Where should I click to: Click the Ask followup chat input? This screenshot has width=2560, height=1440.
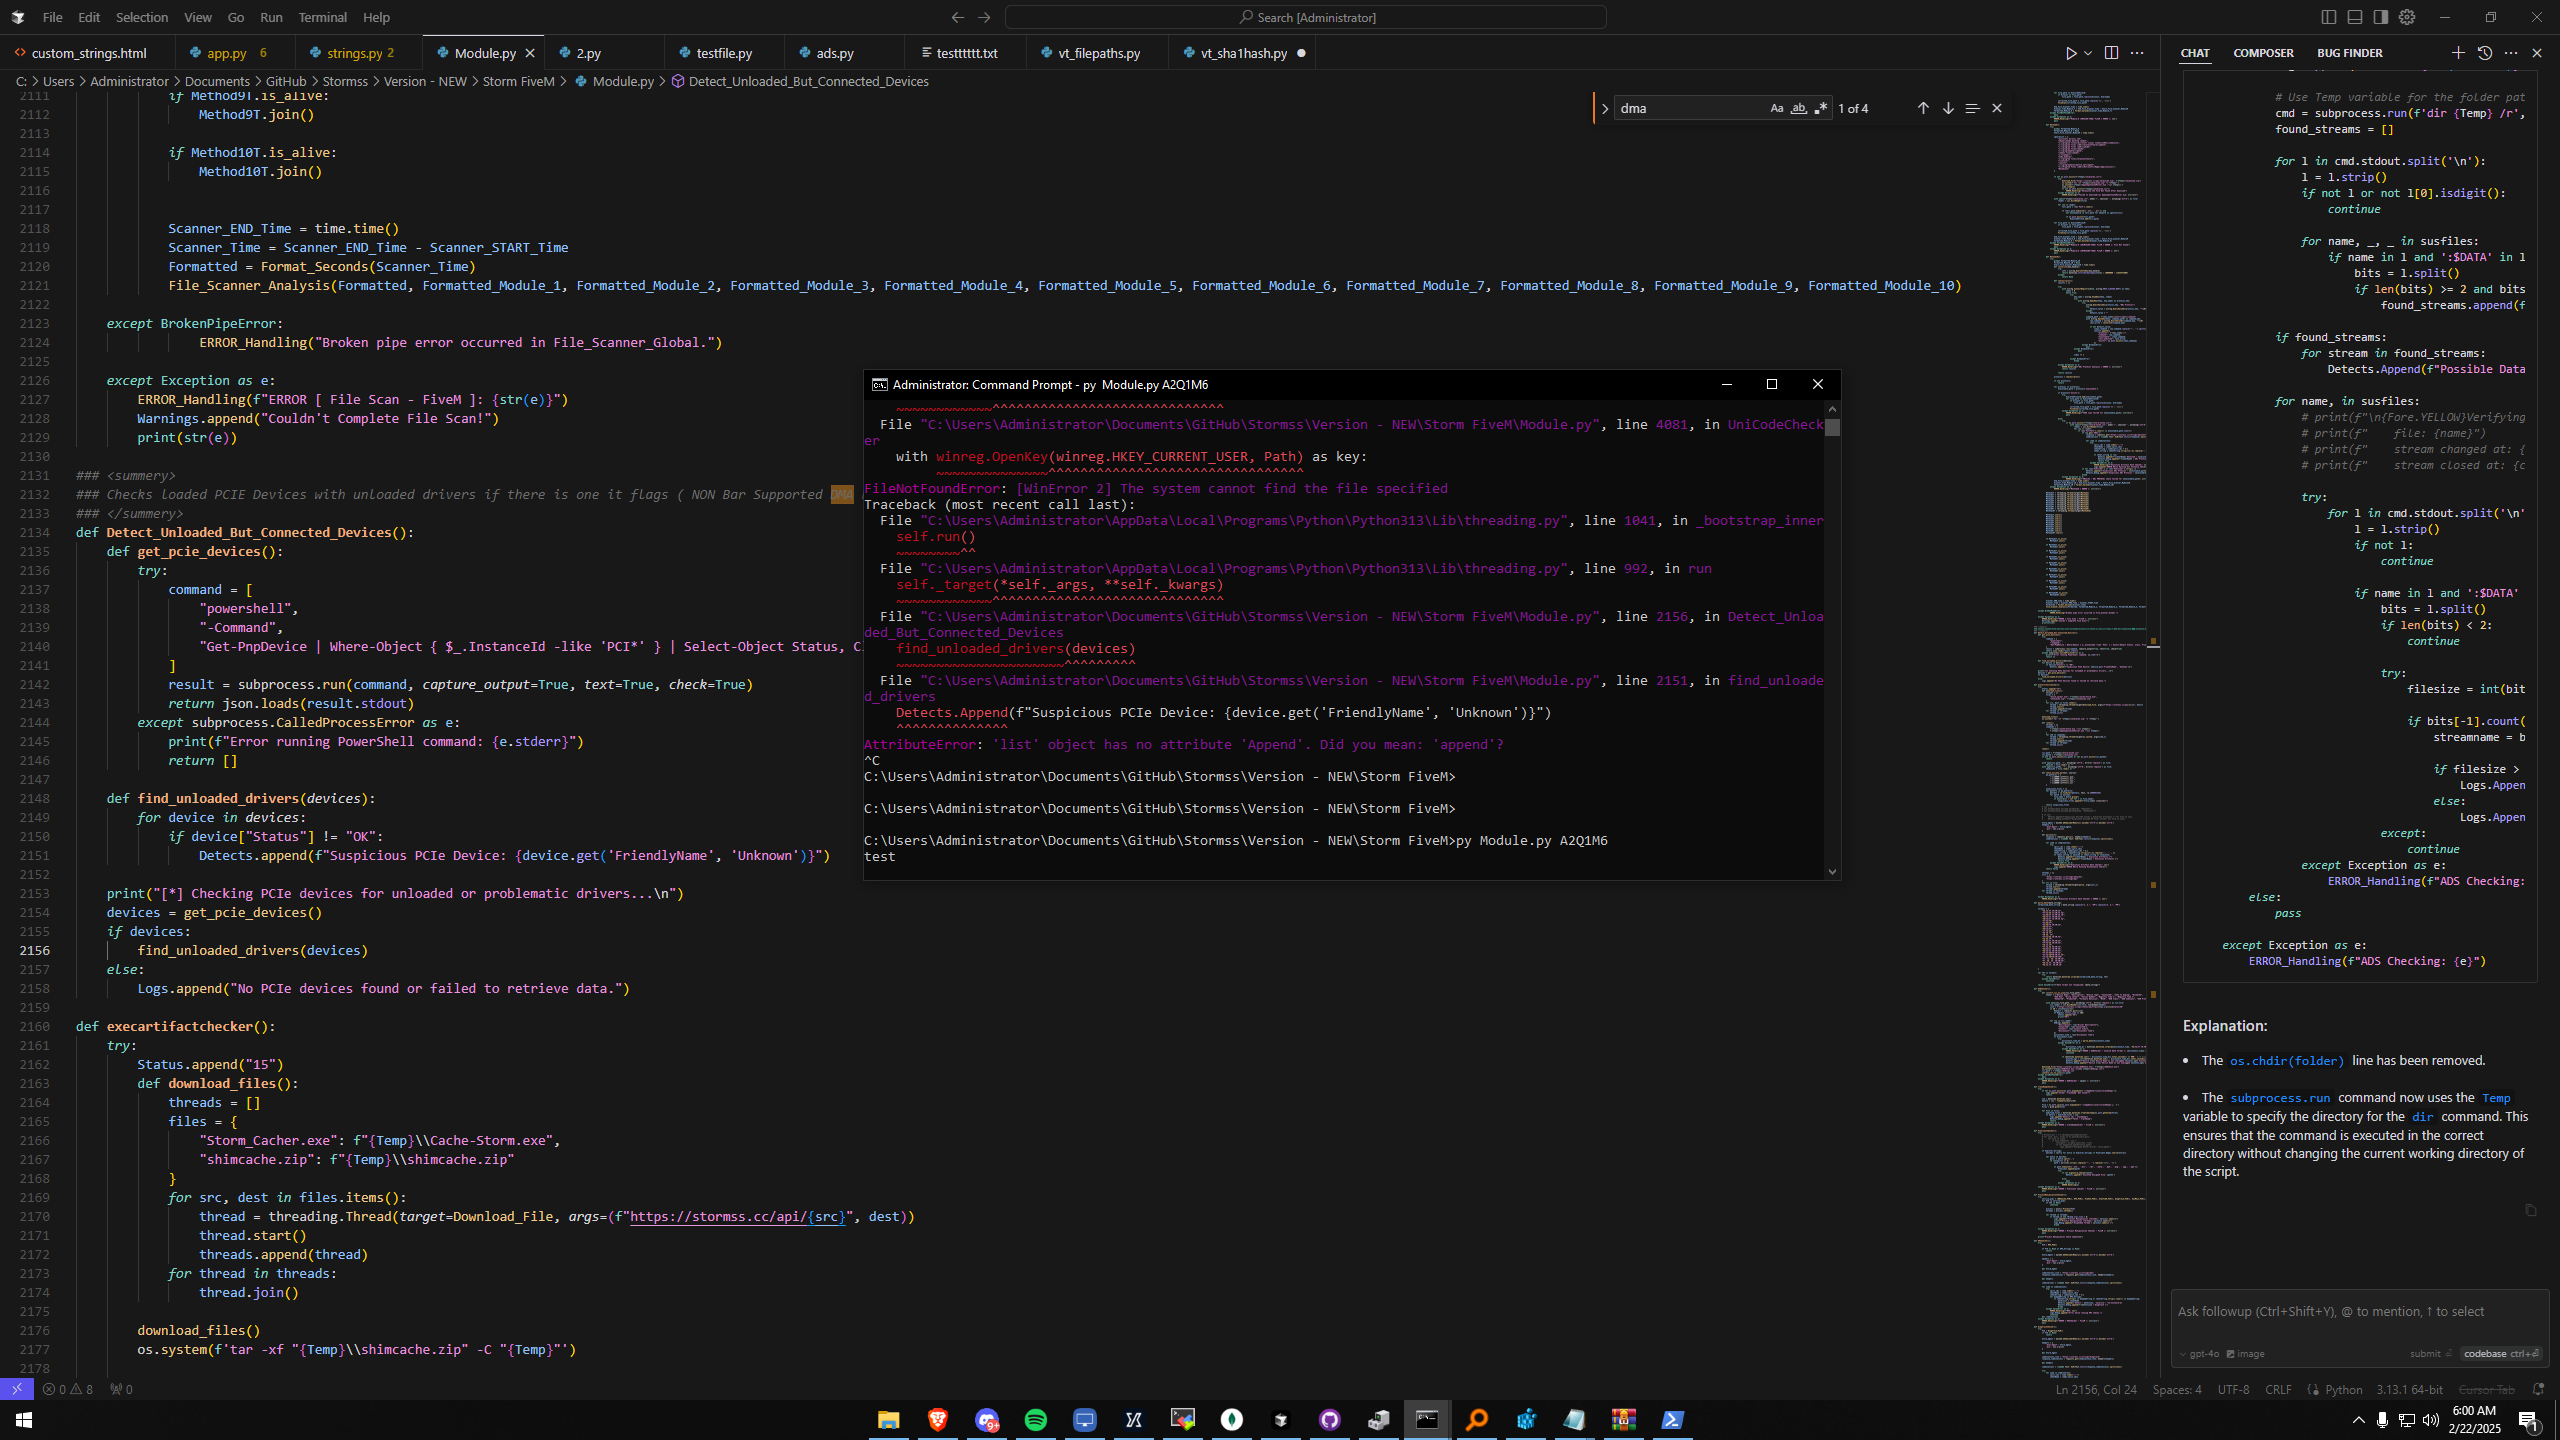click(2360, 1311)
